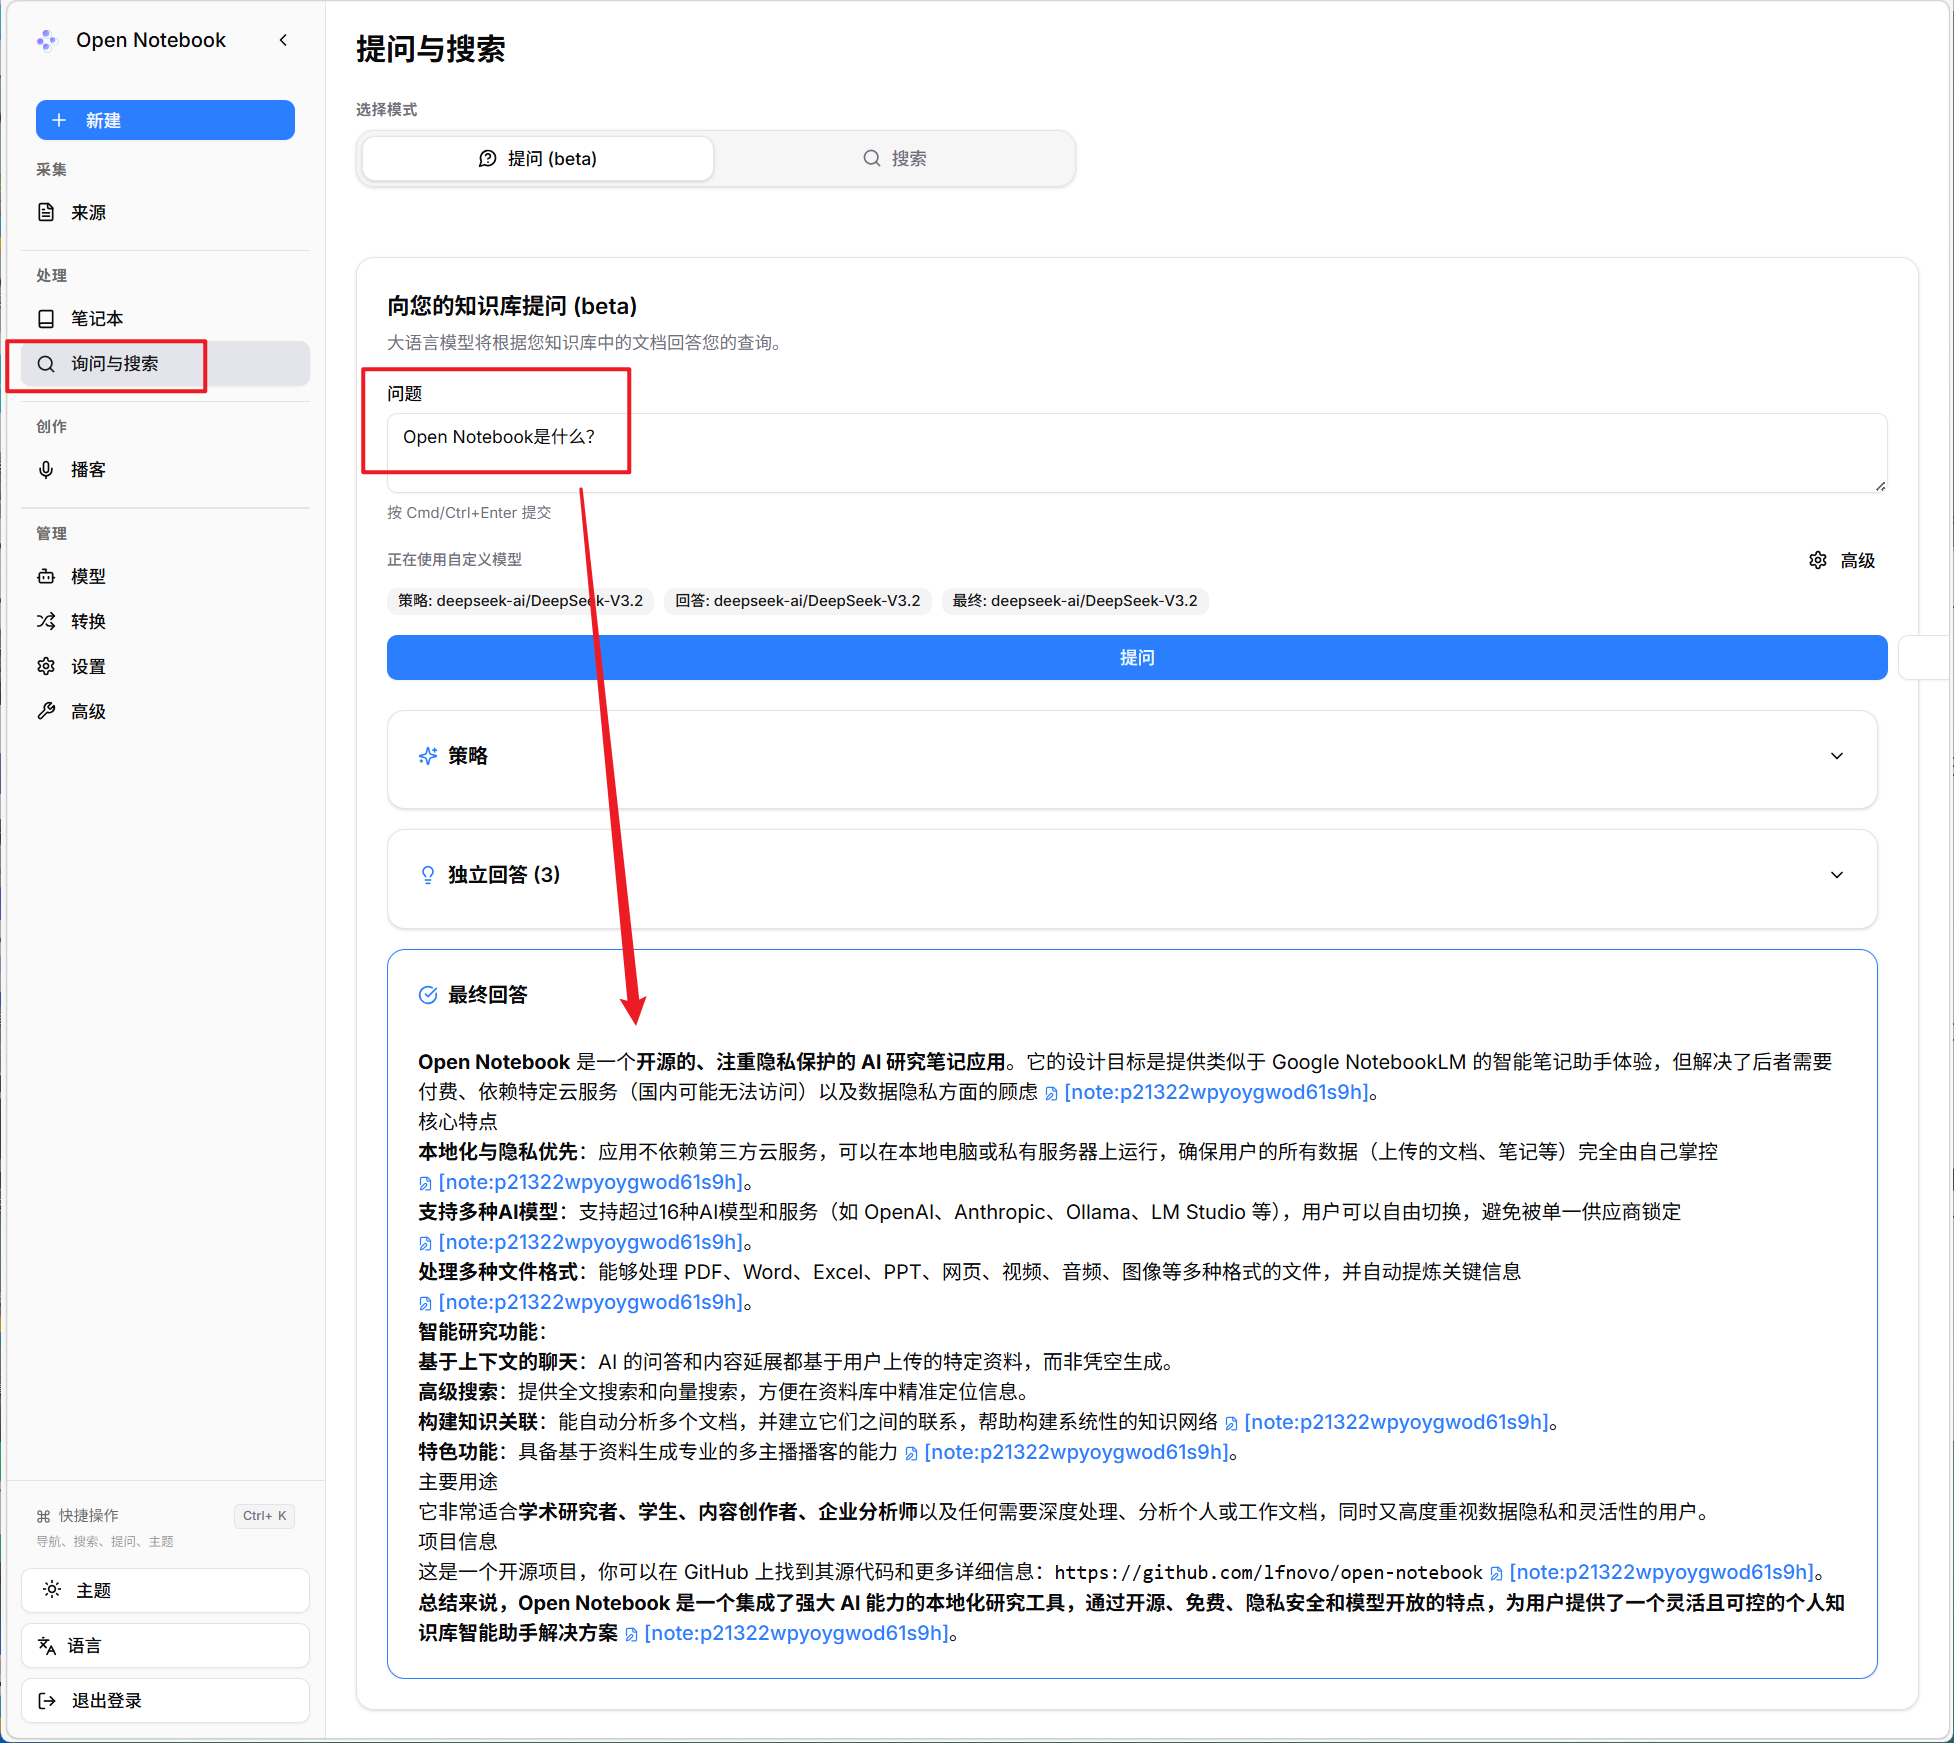Click the 问题 question text field
The image size is (1954, 1743).
[1136, 452]
